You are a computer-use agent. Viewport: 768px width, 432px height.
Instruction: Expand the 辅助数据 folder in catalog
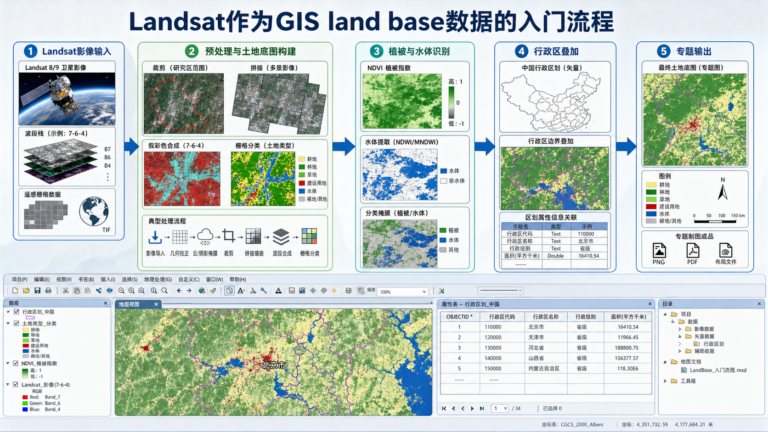pyautogui.click(x=680, y=351)
